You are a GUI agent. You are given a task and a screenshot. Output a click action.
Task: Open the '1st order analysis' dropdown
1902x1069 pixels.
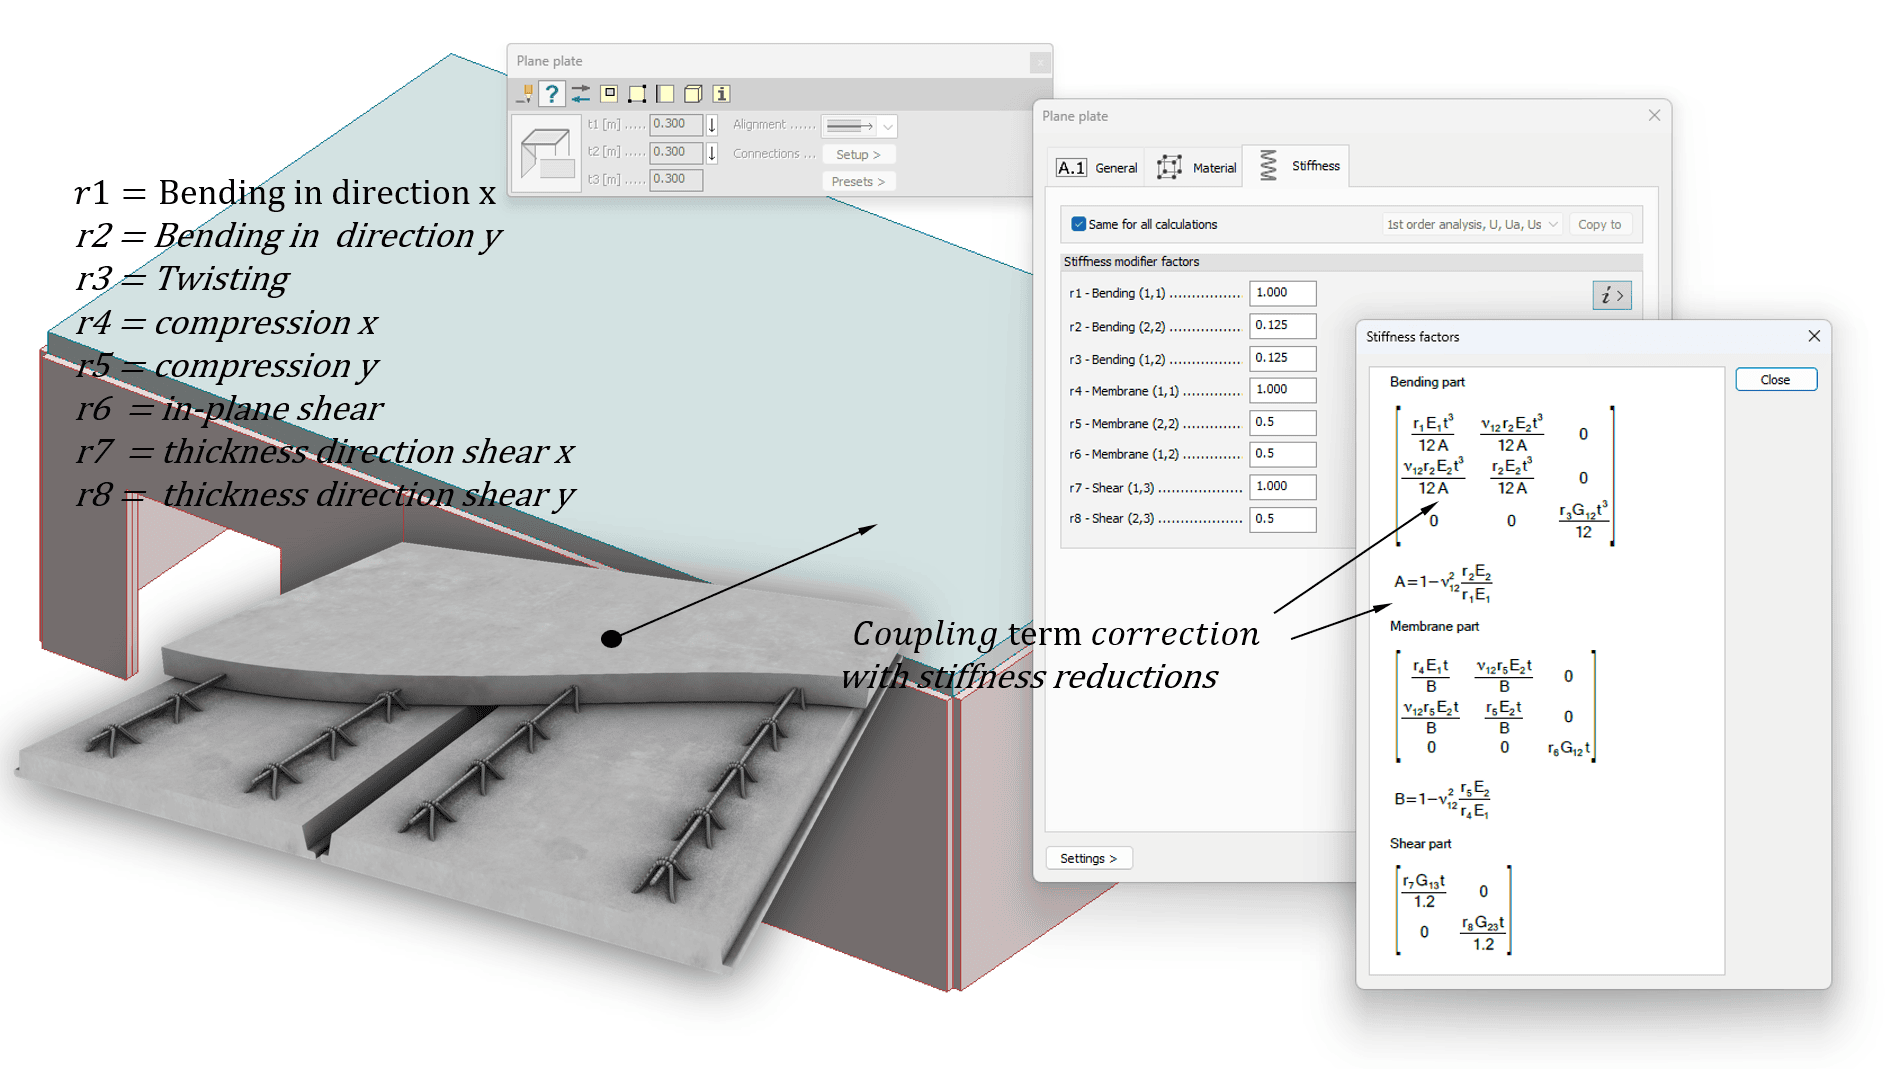1471,225
